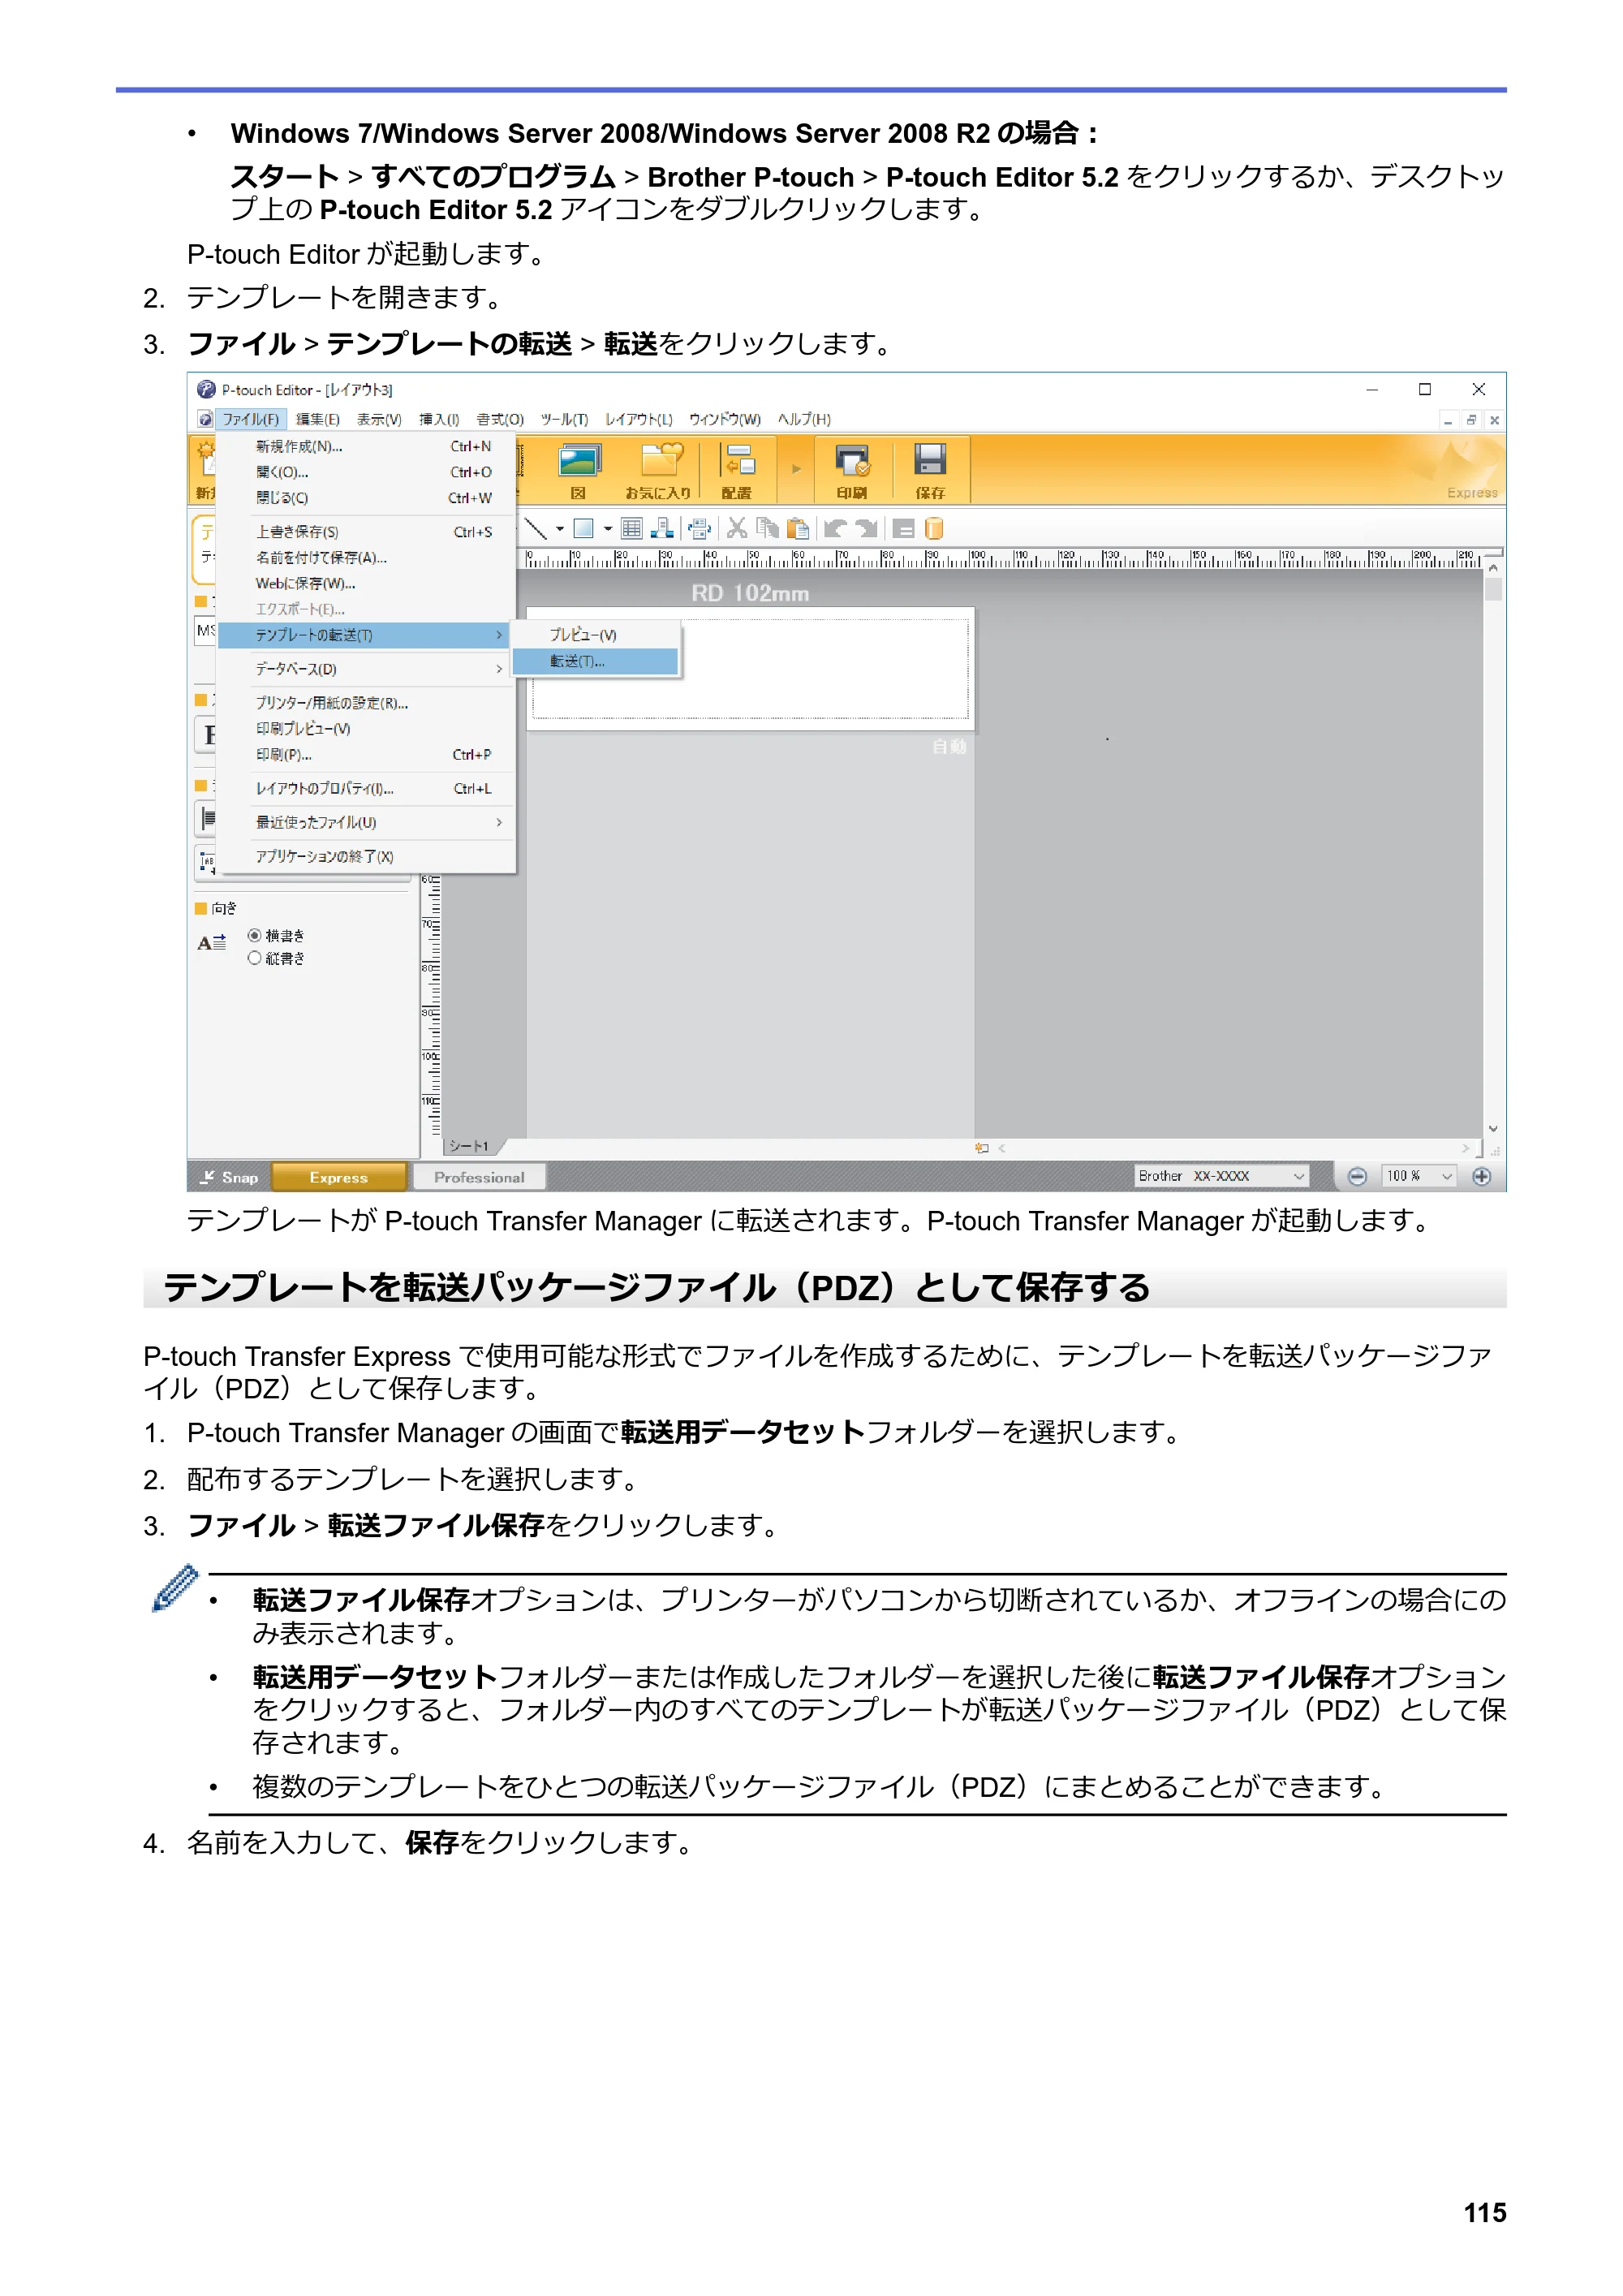The height and width of the screenshot is (2296, 1623).
Task: Click 名前を付けて保存(A)... entry
Action: tap(366, 558)
